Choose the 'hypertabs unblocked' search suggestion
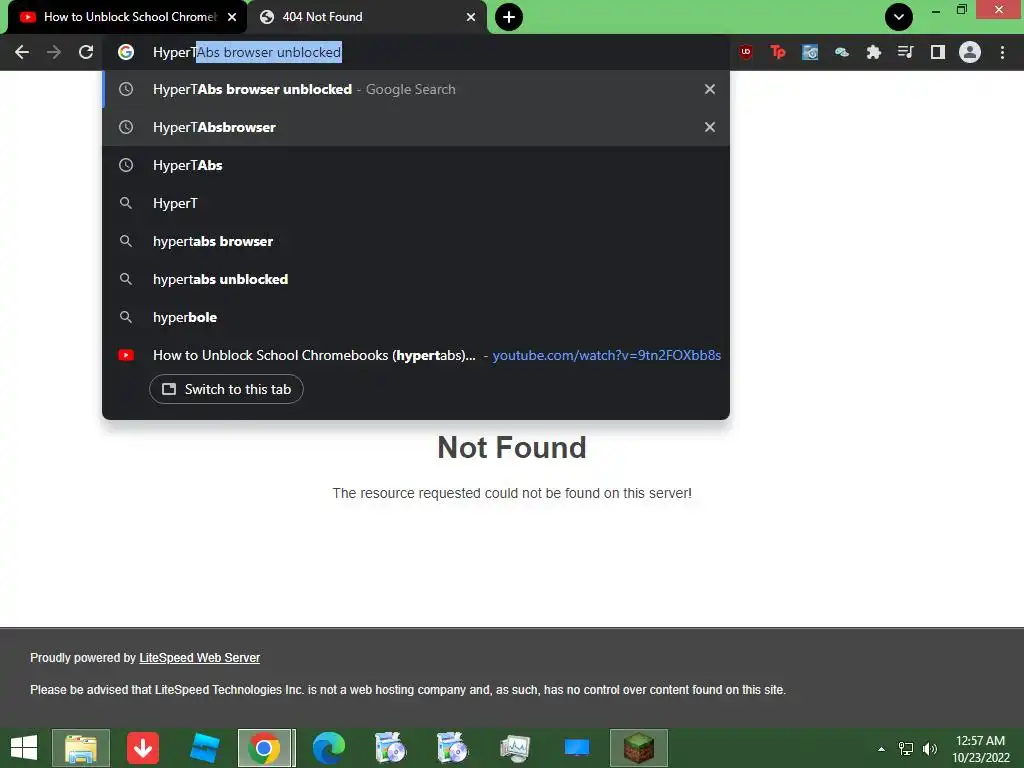1024x768 pixels. point(416,279)
